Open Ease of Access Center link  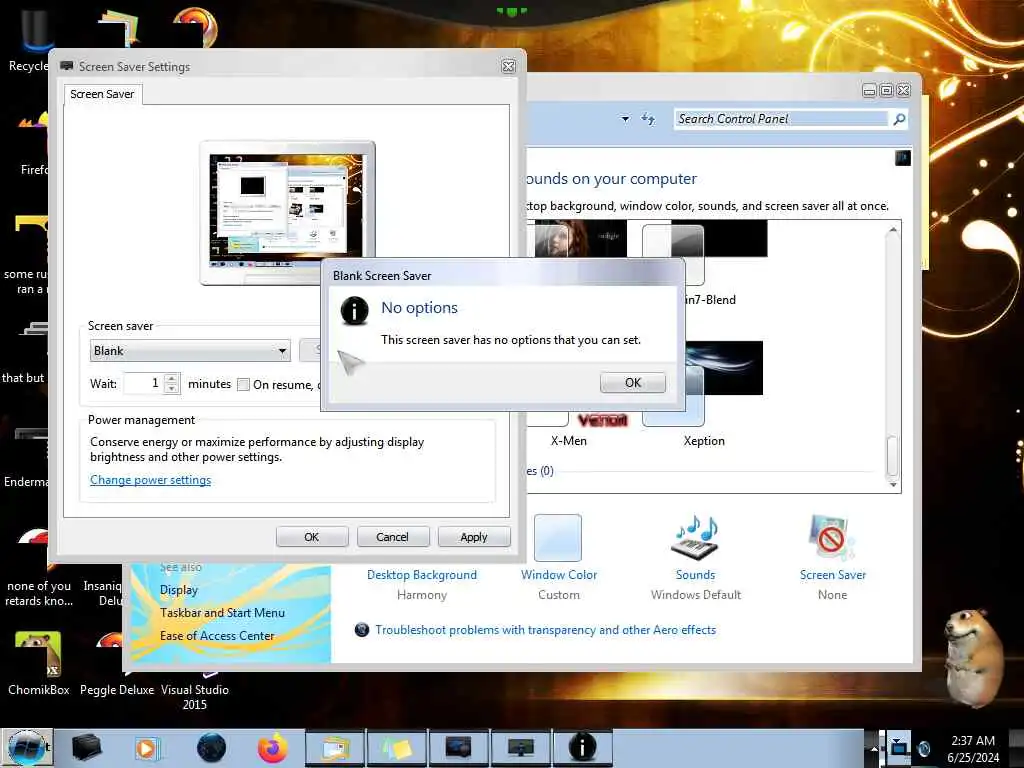[217, 635]
